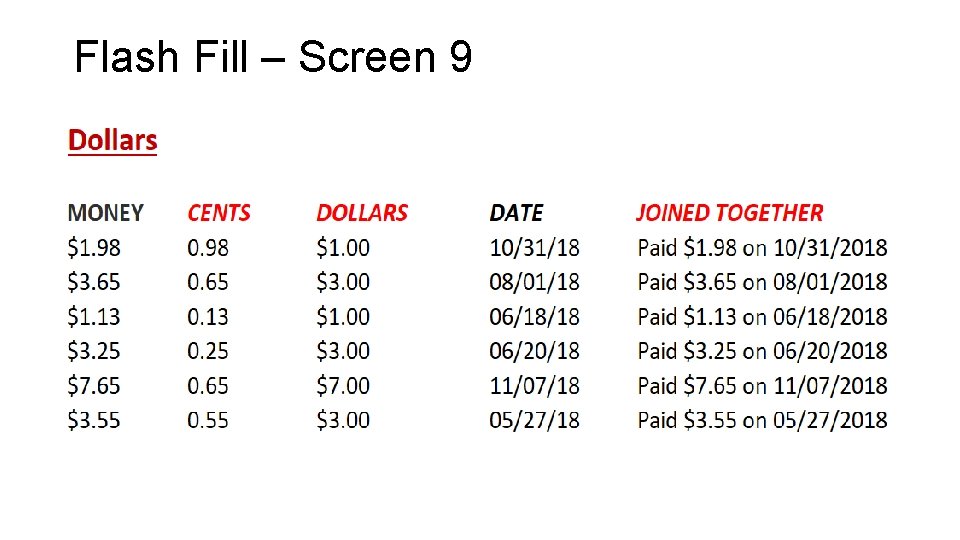Image resolution: width=960 pixels, height=540 pixels.
Task: Select the MONEY column header
Action: 105,213
